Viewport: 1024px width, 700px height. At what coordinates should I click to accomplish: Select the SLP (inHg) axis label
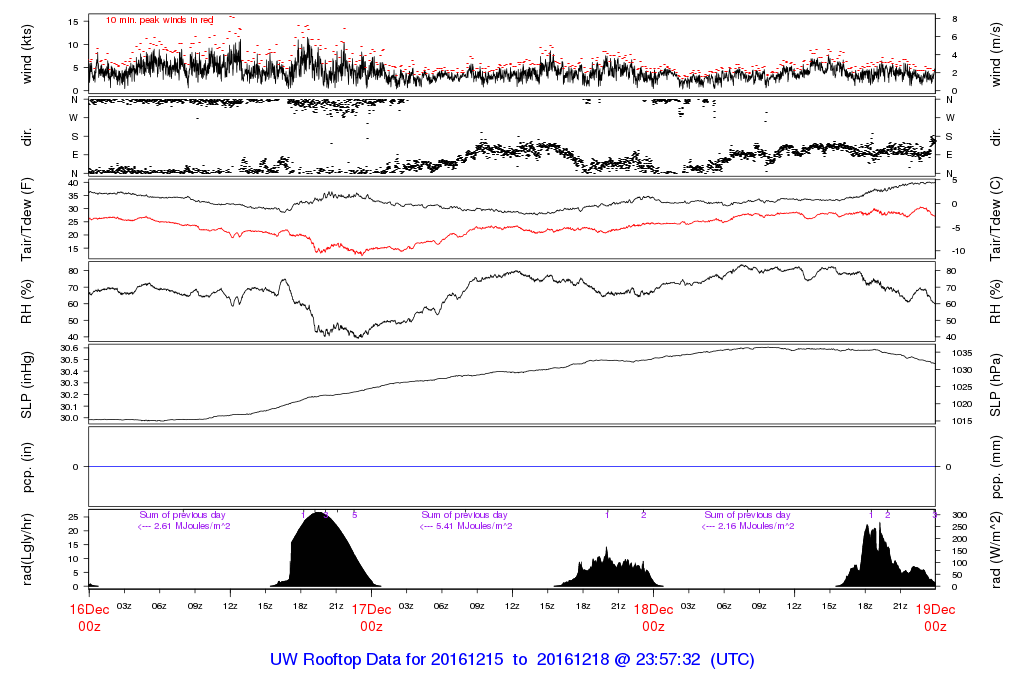(x=27, y=384)
